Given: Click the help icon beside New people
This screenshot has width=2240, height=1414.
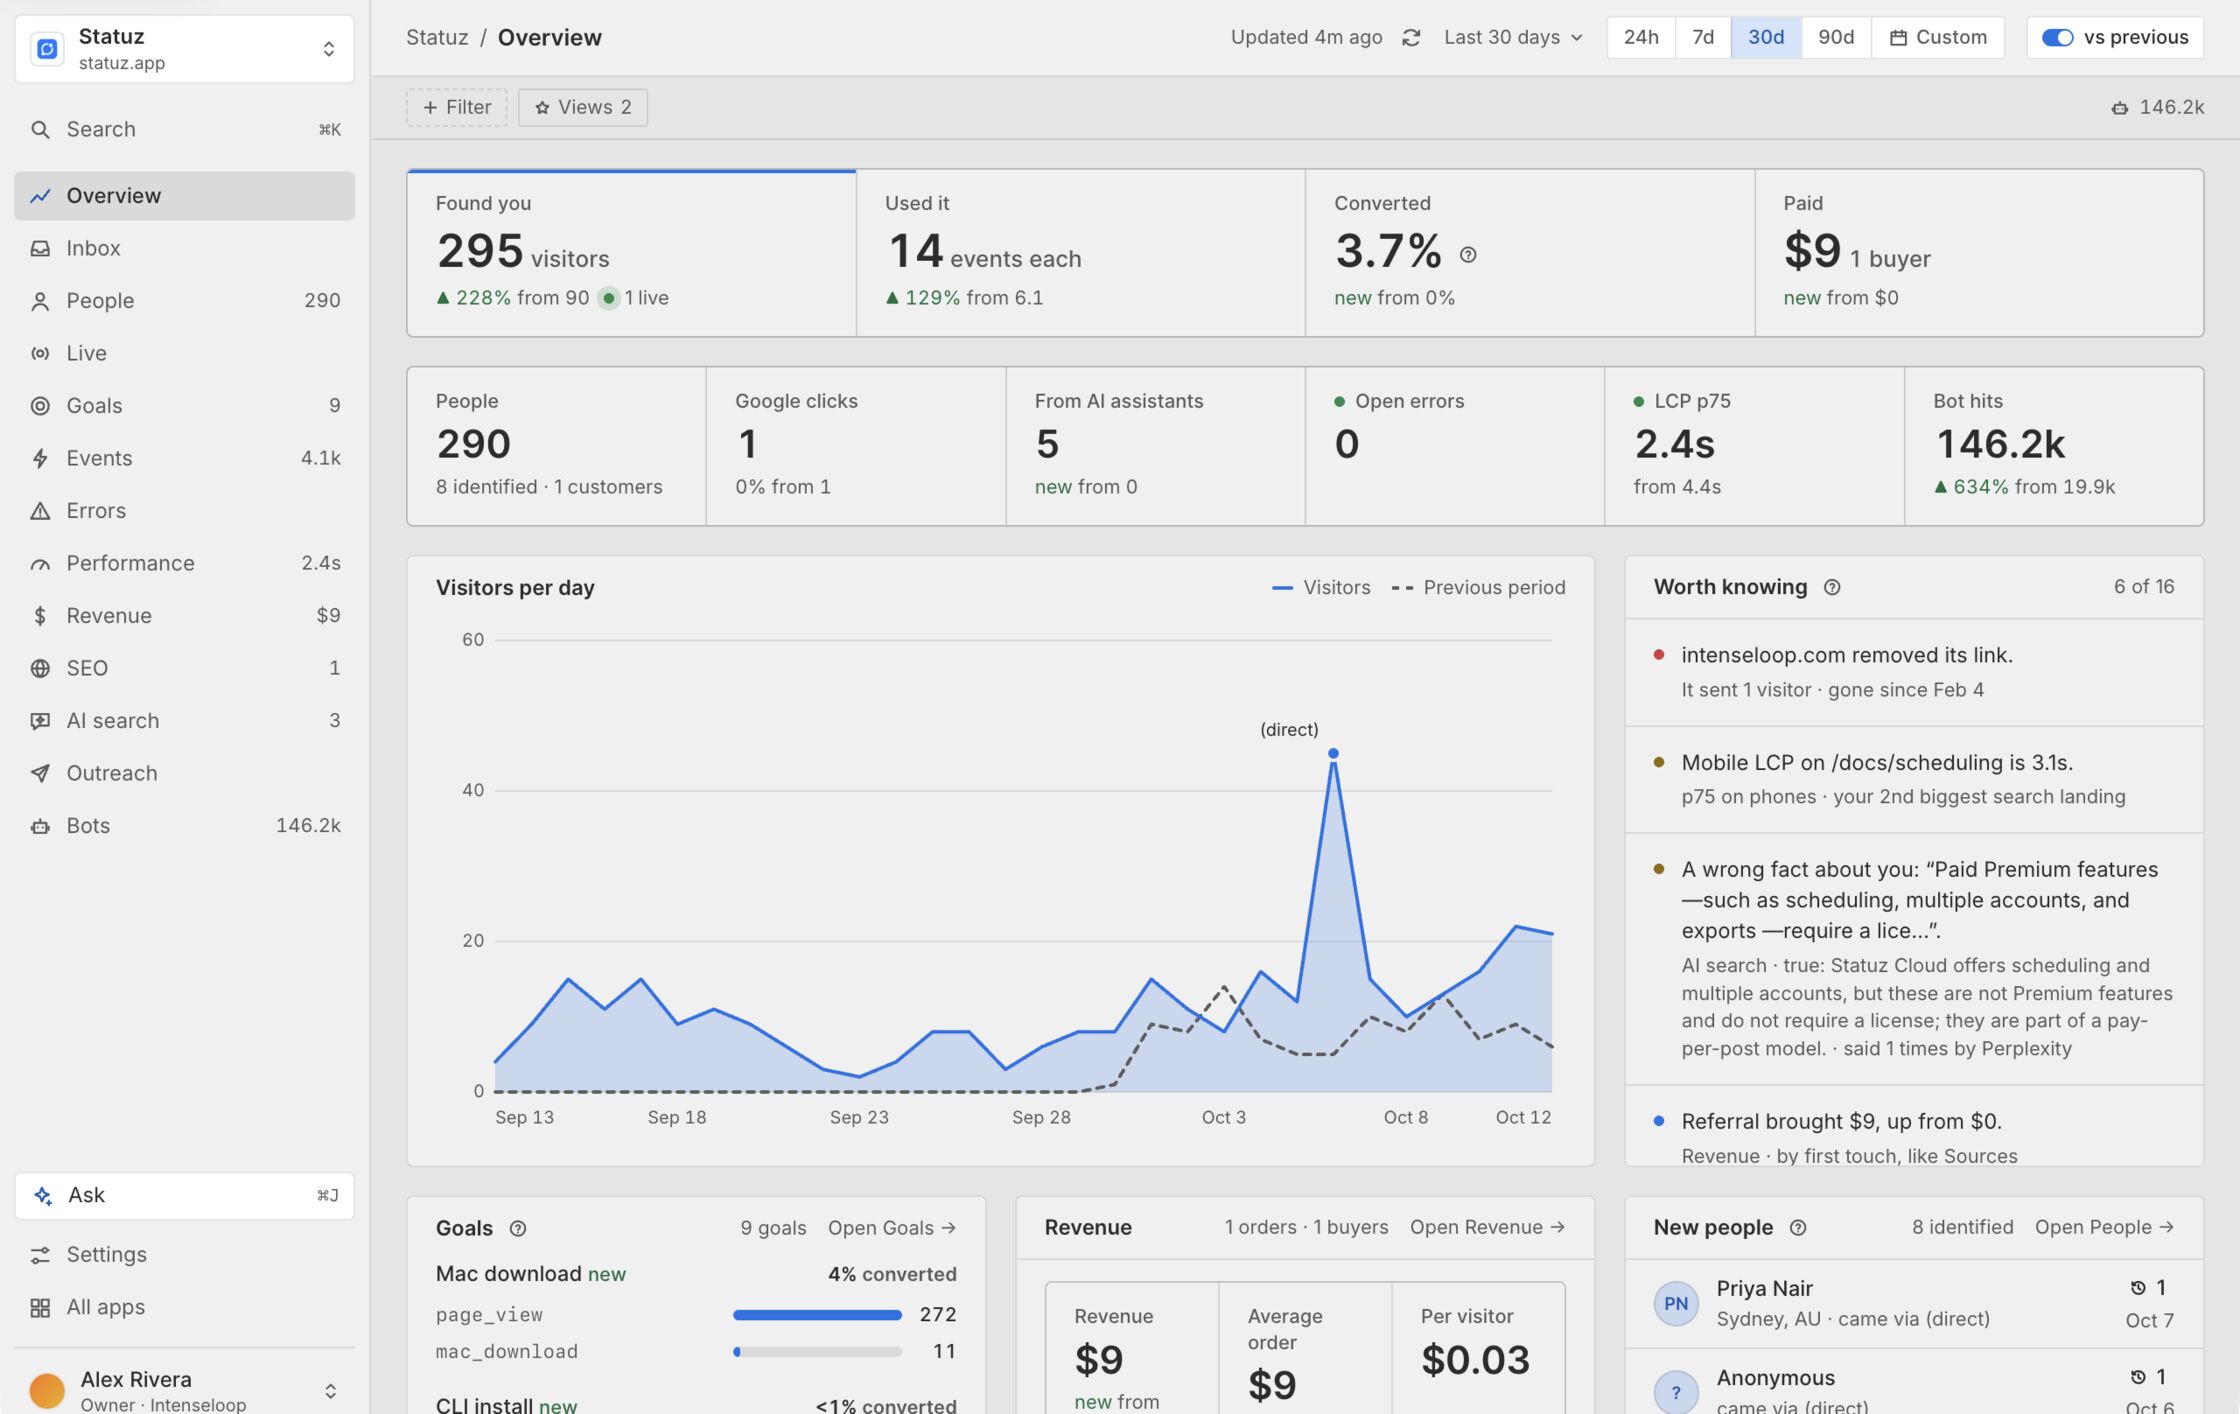Looking at the screenshot, I should coord(1798,1228).
